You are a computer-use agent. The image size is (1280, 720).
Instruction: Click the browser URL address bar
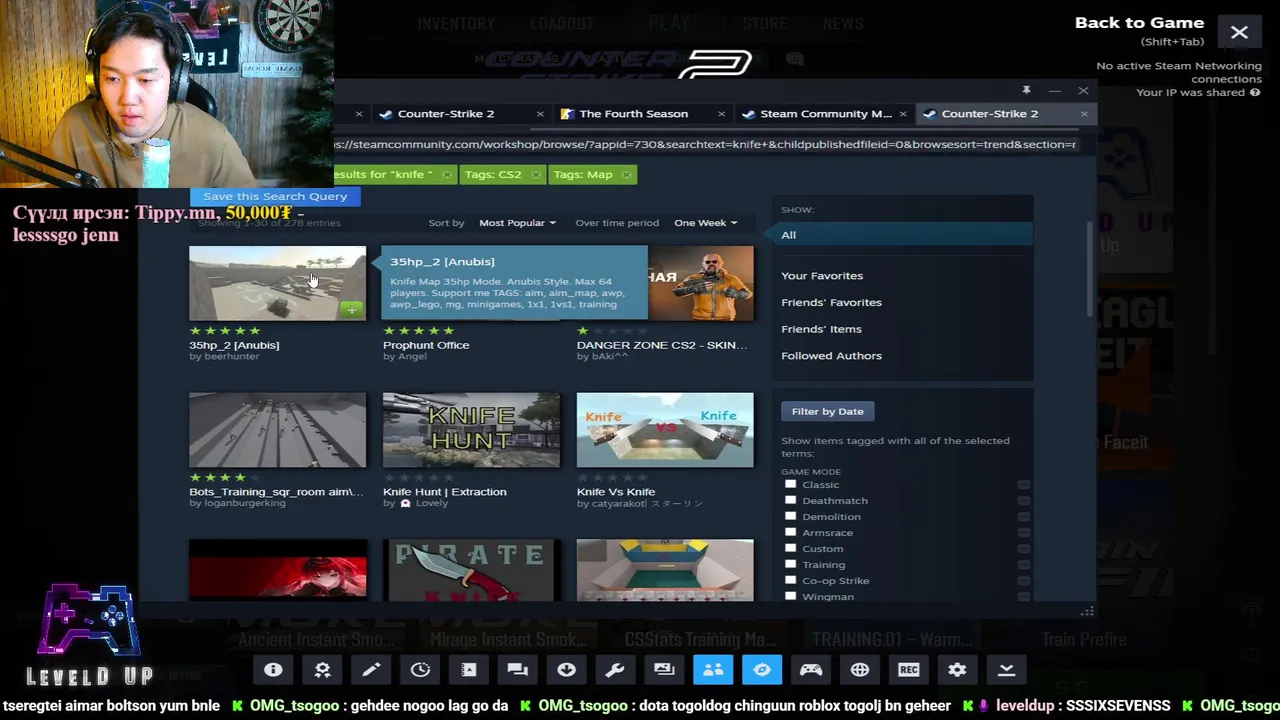(705, 145)
